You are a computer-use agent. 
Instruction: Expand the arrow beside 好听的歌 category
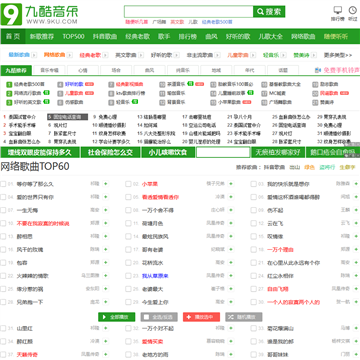coord(177,55)
